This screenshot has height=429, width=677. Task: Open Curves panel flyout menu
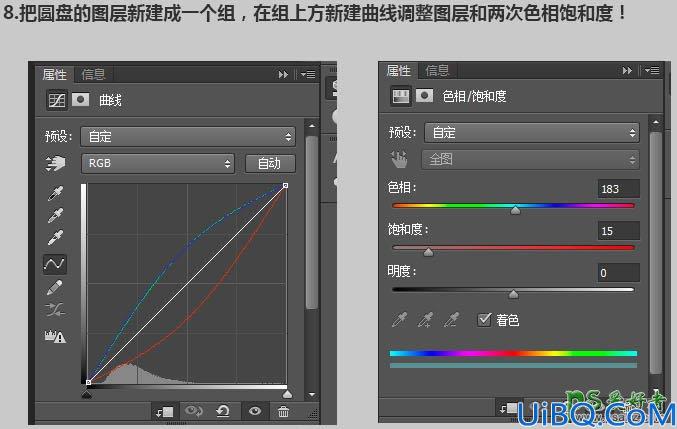pyautogui.click(x=308, y=75)
